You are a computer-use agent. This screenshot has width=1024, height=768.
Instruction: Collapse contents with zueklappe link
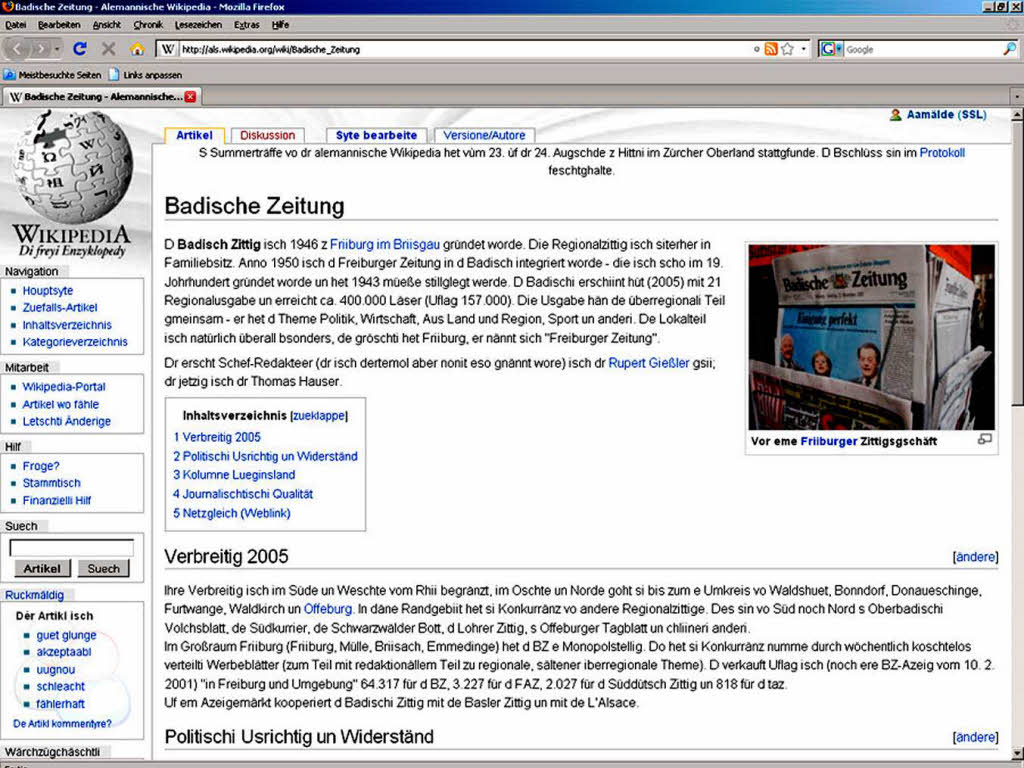point(319,416)
